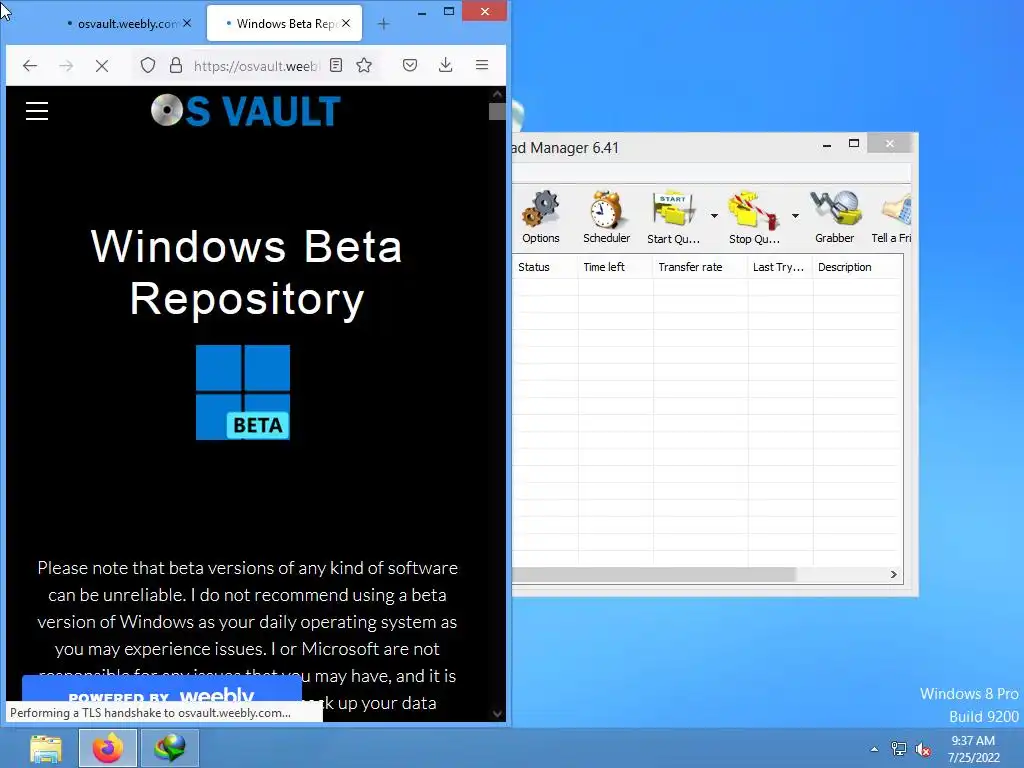Open File Explorer from taskbar
The height and width of the screenshot is (768, 1024).
tap(46, 748)
